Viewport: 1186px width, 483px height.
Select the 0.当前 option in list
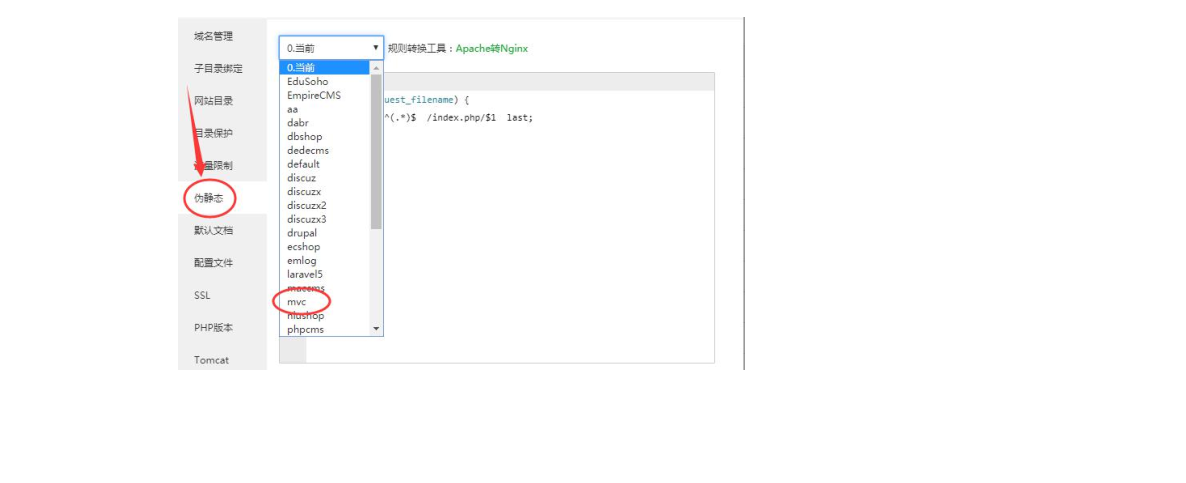point(325,67)
